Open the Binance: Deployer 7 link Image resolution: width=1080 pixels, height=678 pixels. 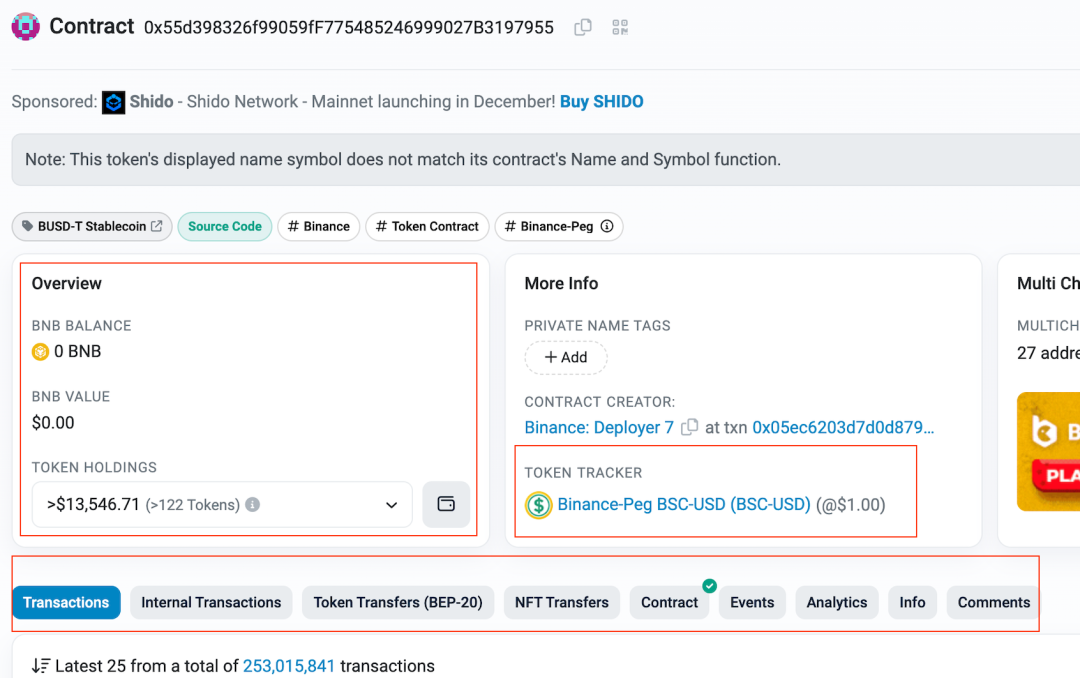599,427
